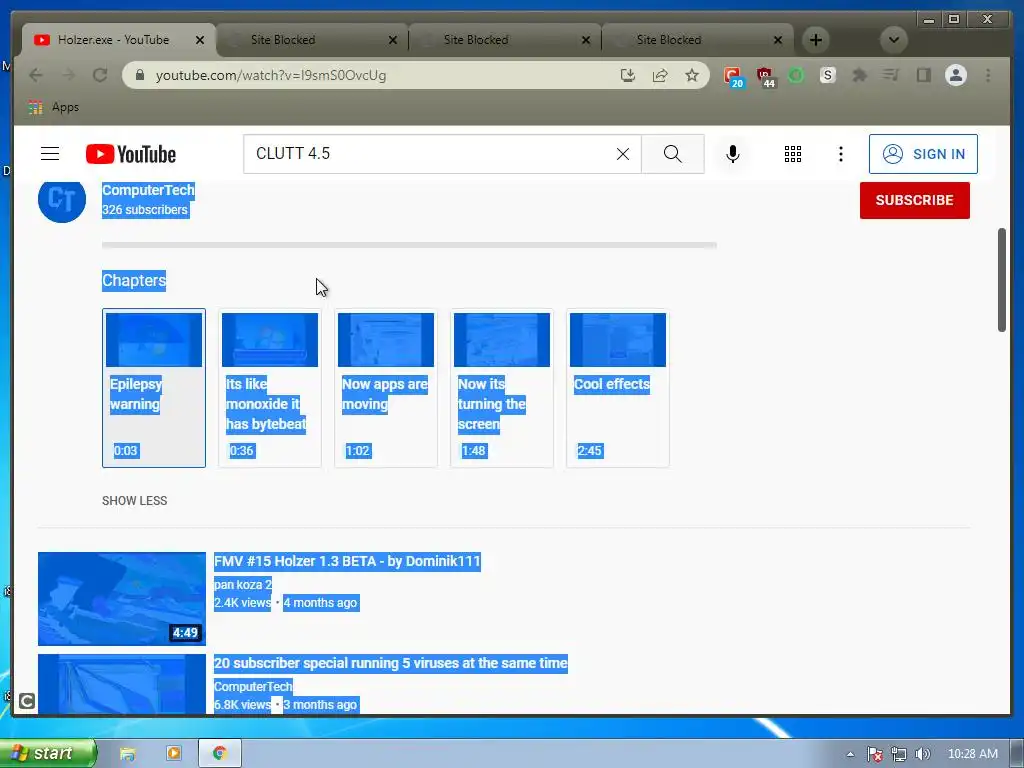Select Chrome in the taskbar
Image resolution: width=1024 pixels, height=768 pixels.
click(x=220, y=754)
